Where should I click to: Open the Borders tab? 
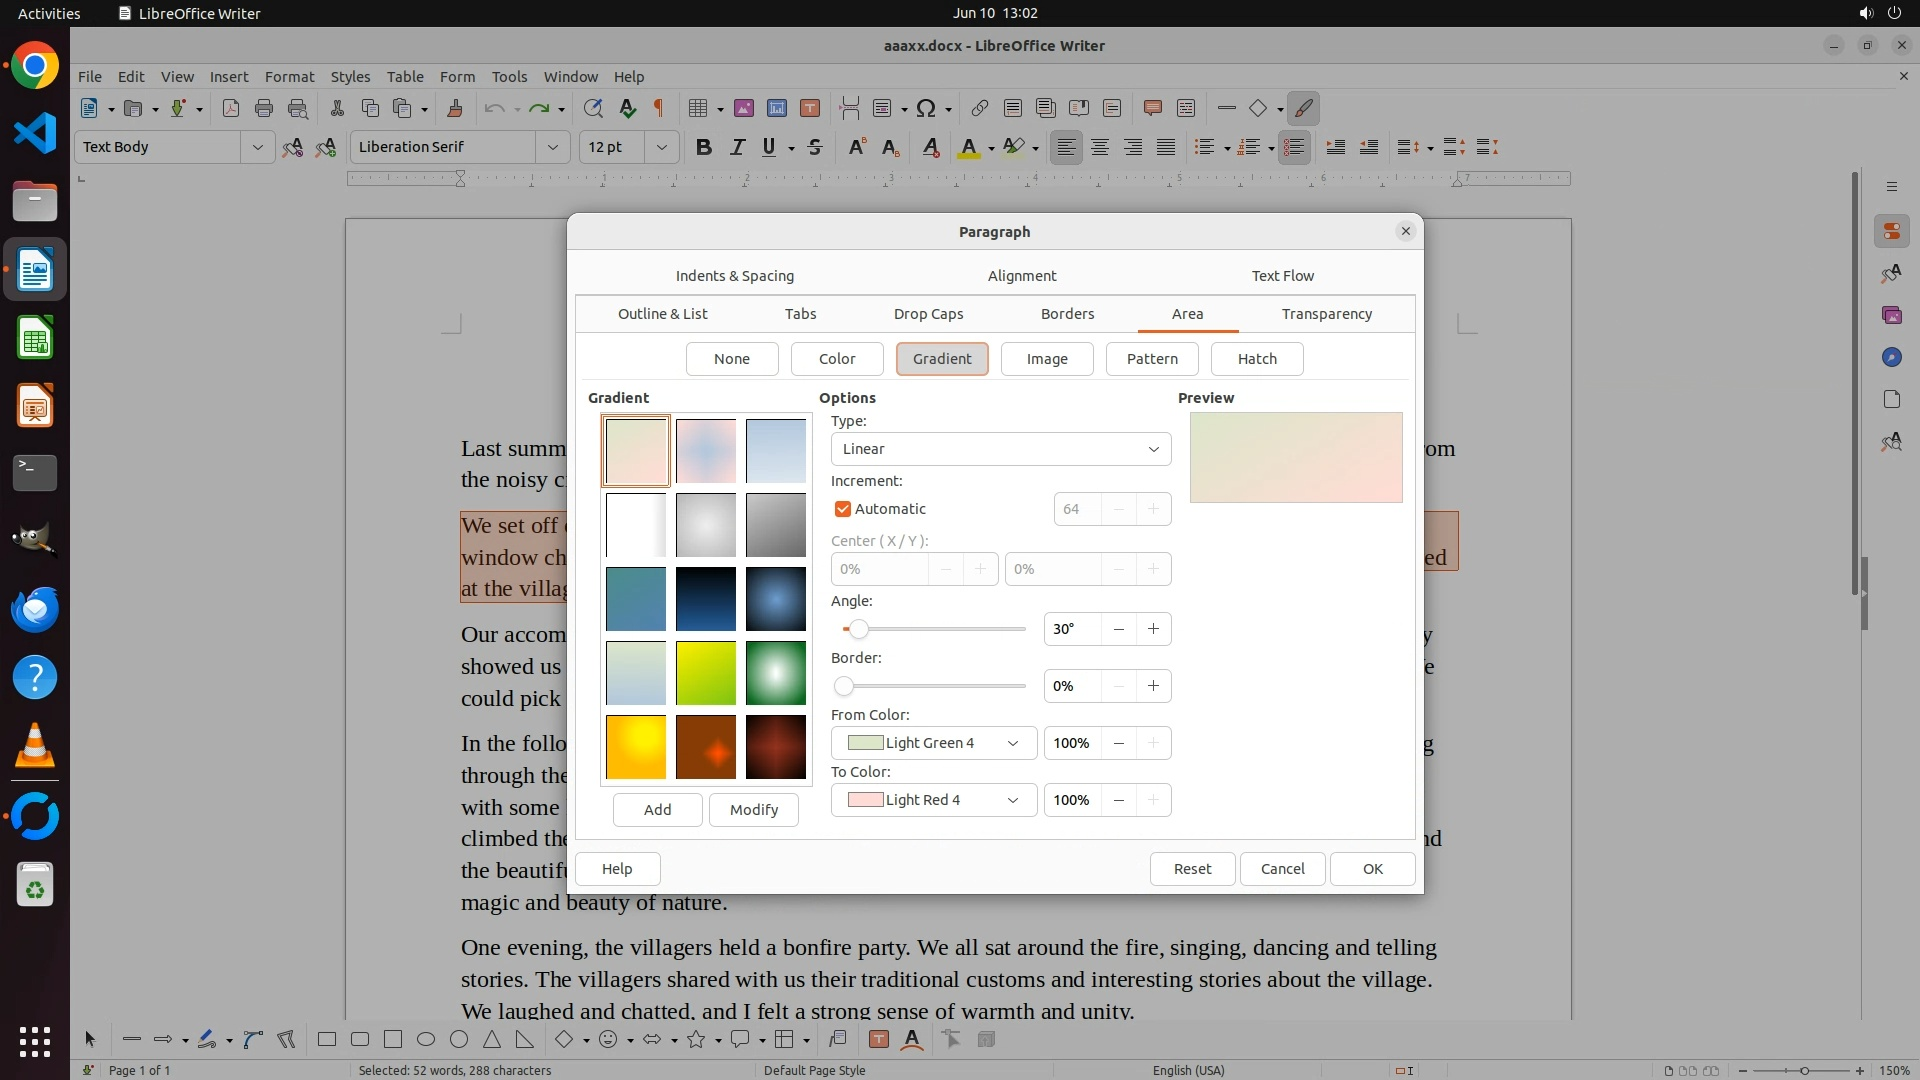1067,314
